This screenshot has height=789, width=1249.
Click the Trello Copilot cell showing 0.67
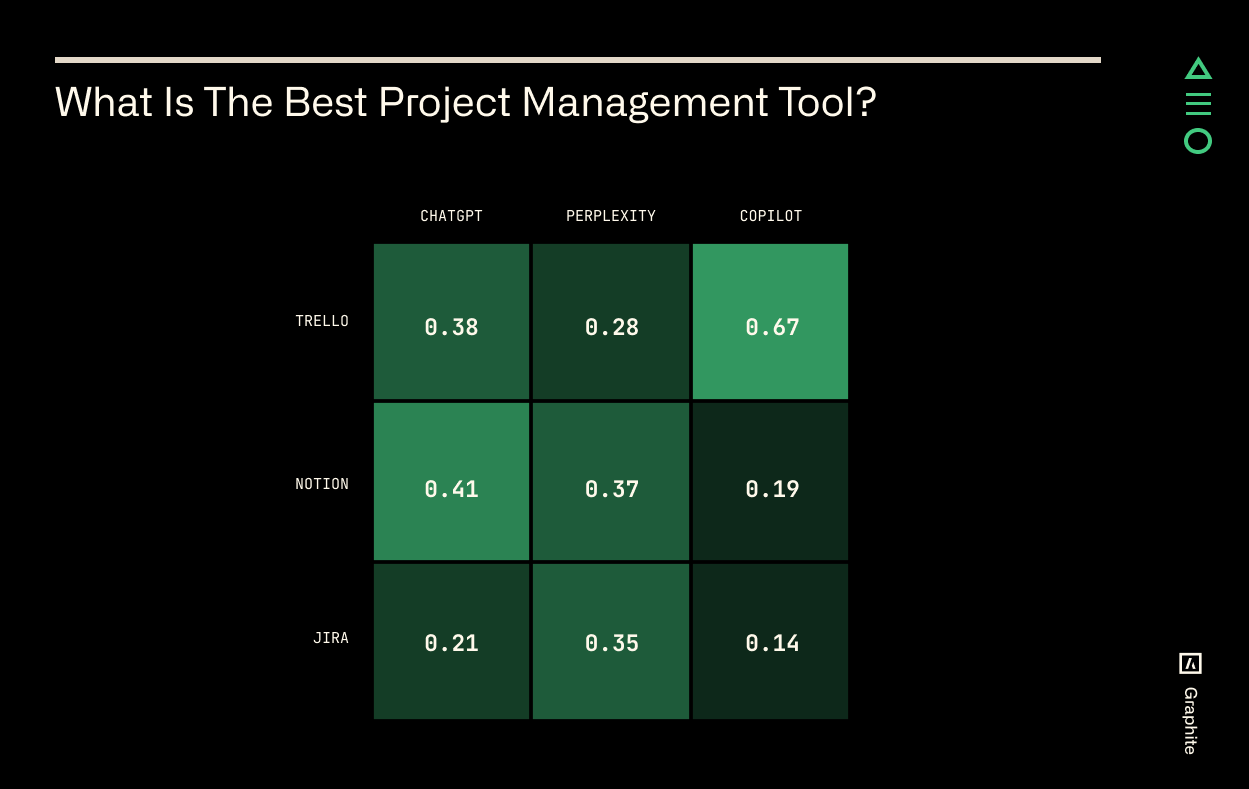point(770,321)
